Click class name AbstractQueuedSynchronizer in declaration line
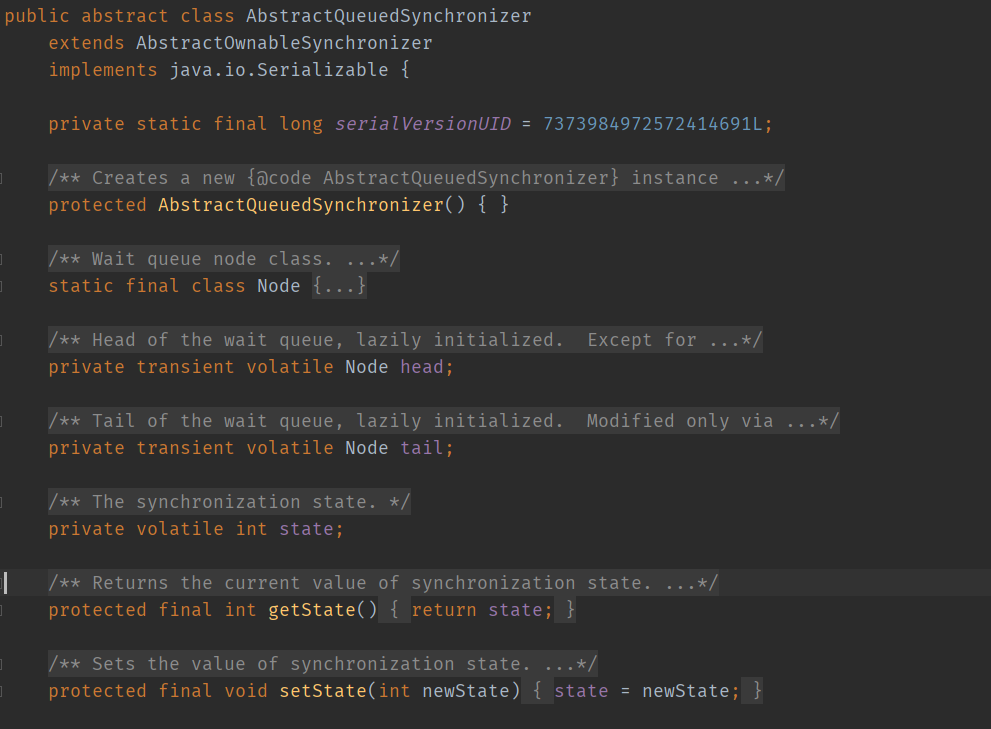991x729 pixels. click(x=389, y=16)
